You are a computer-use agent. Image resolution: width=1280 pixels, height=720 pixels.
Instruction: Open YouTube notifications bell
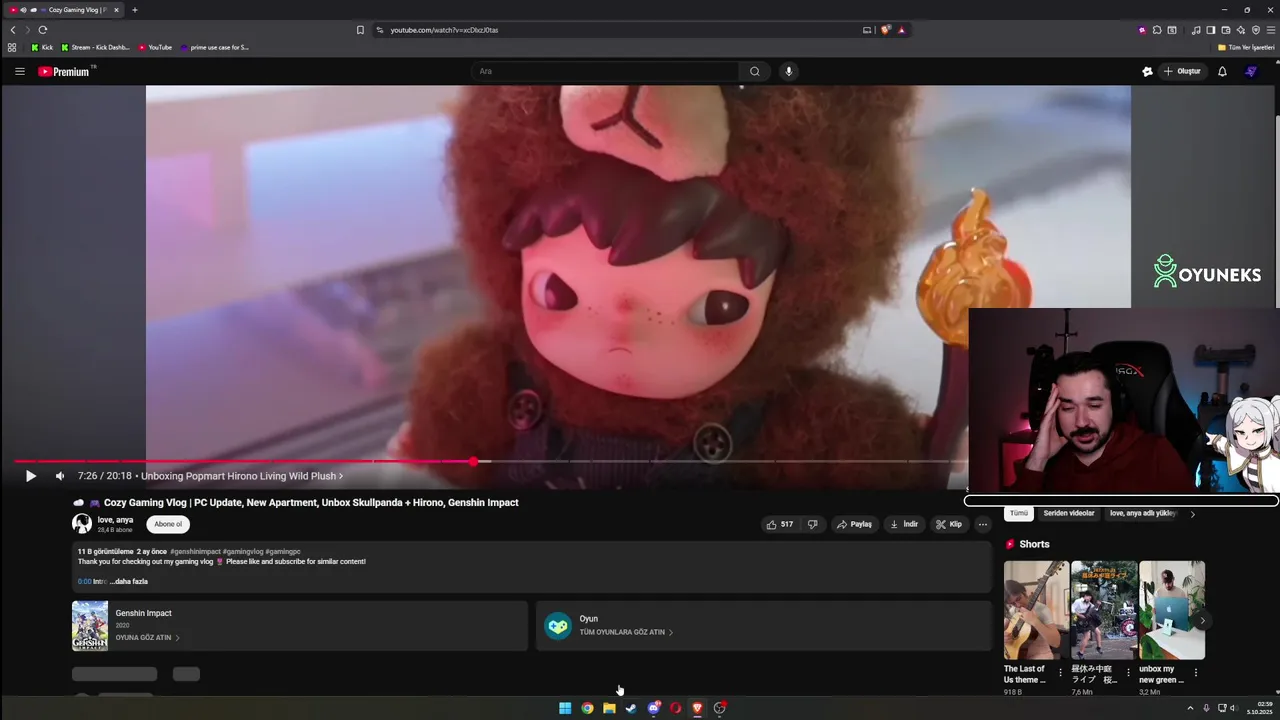[x=1222, y=71]
